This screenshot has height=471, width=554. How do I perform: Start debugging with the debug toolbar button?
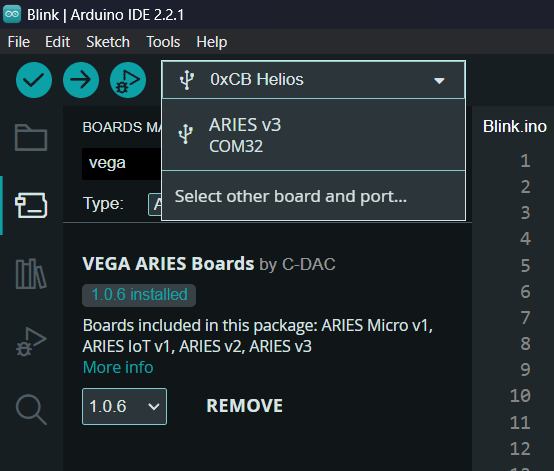(x=128, y=80)
